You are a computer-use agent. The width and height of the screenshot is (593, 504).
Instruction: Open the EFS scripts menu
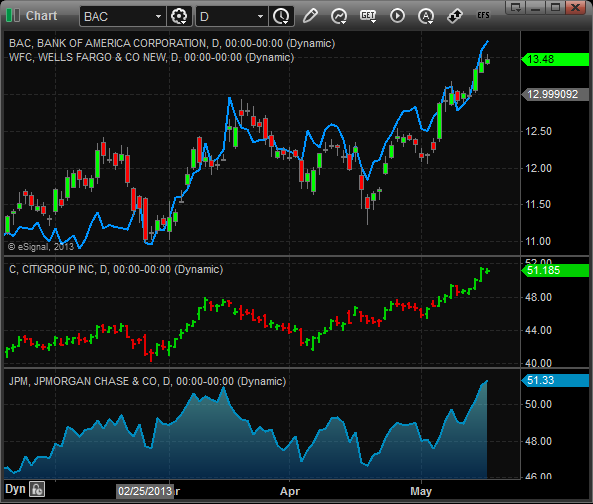[483, 15]
